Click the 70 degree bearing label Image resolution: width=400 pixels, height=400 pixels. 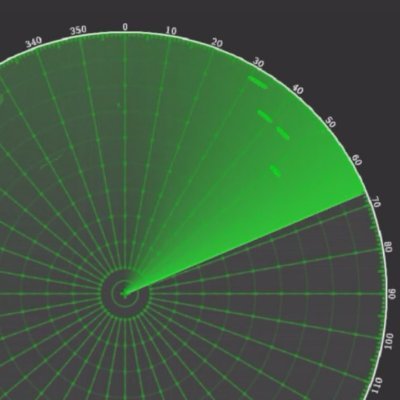click(376, 202)
